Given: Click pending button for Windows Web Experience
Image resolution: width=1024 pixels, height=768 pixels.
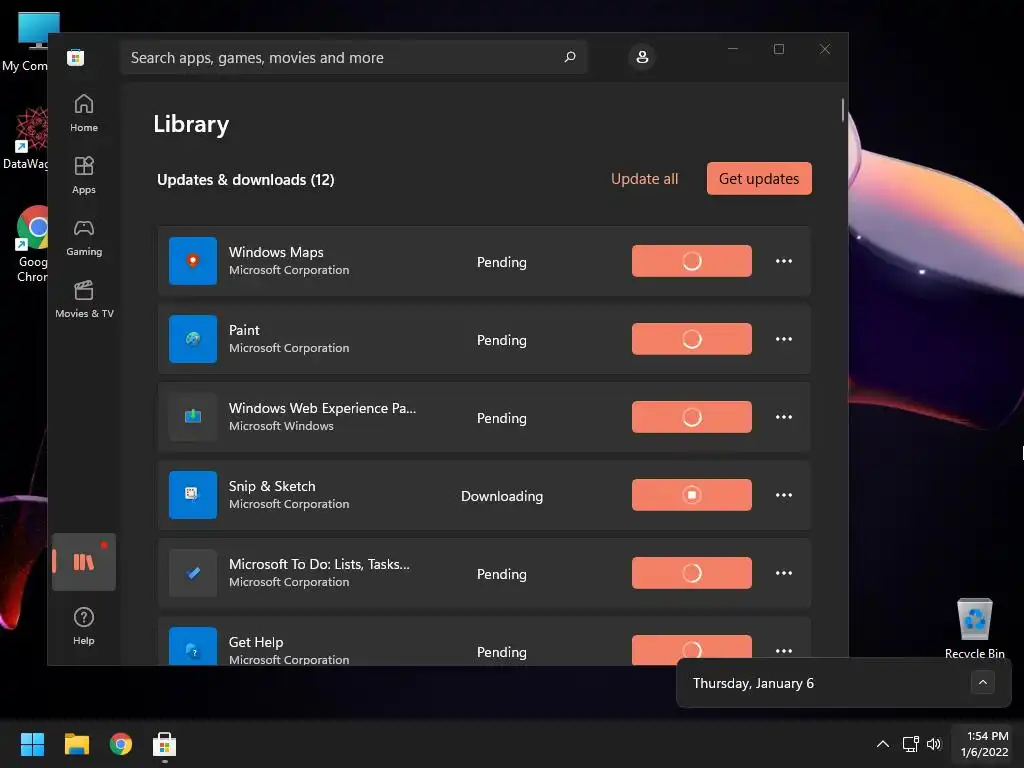Looking at the screenshot, I should coord(692,417).
